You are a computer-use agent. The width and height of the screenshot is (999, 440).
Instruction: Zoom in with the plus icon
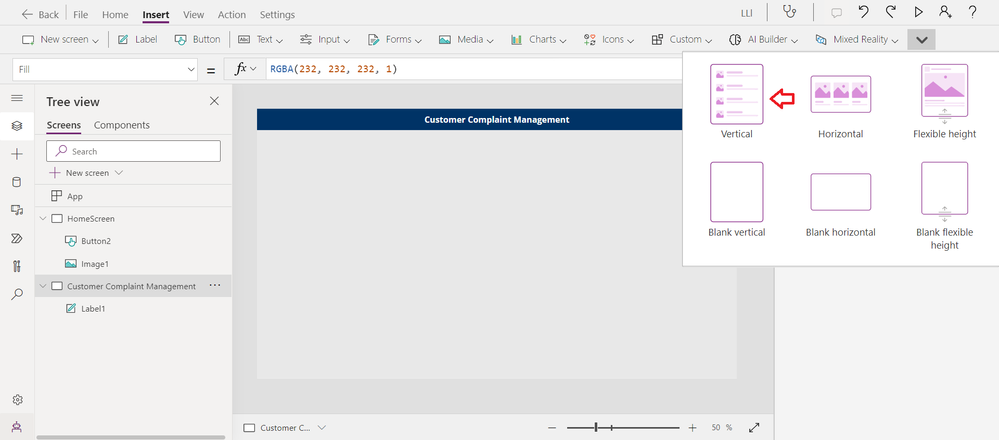pyautogui.click(x=693, y=428)
